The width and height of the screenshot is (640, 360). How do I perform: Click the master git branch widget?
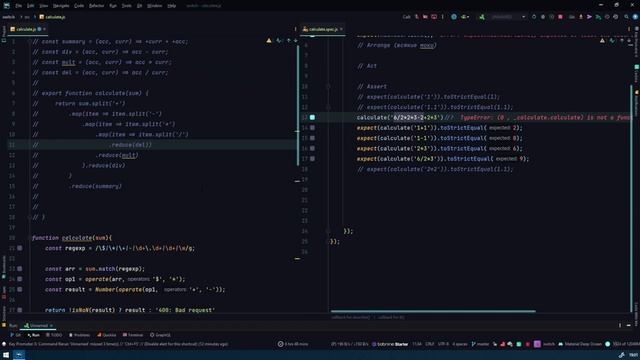point(480,344)
